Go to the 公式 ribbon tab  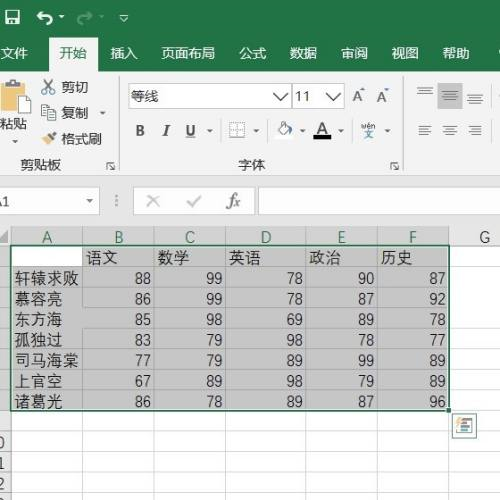253,53
